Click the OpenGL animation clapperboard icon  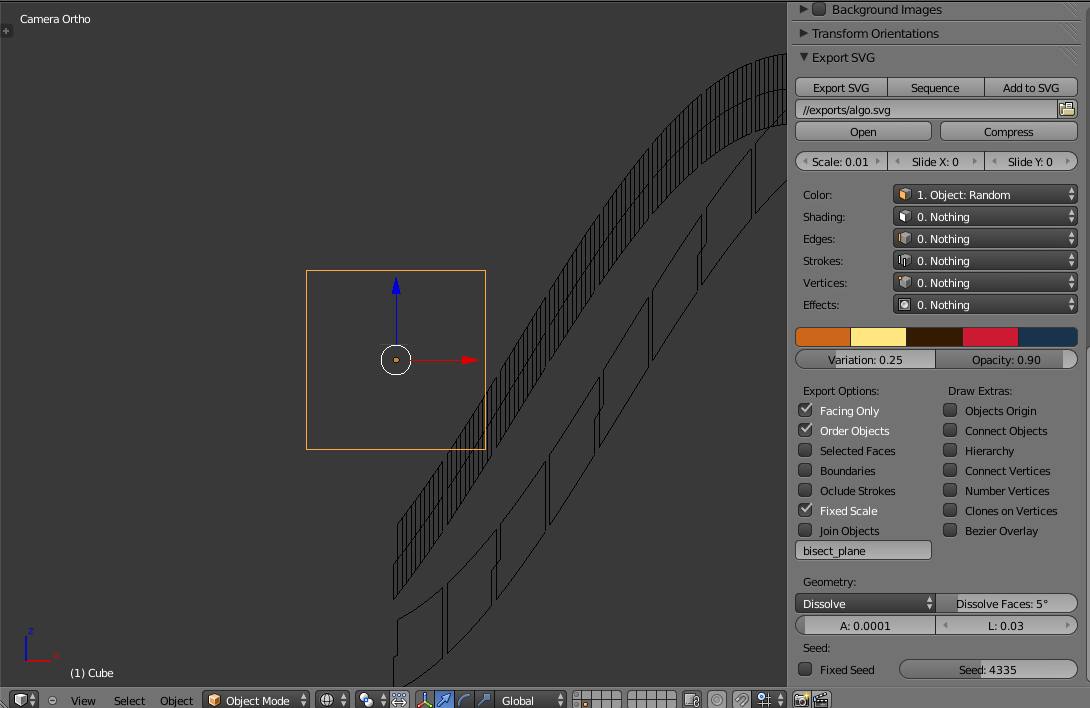[821, 700]
